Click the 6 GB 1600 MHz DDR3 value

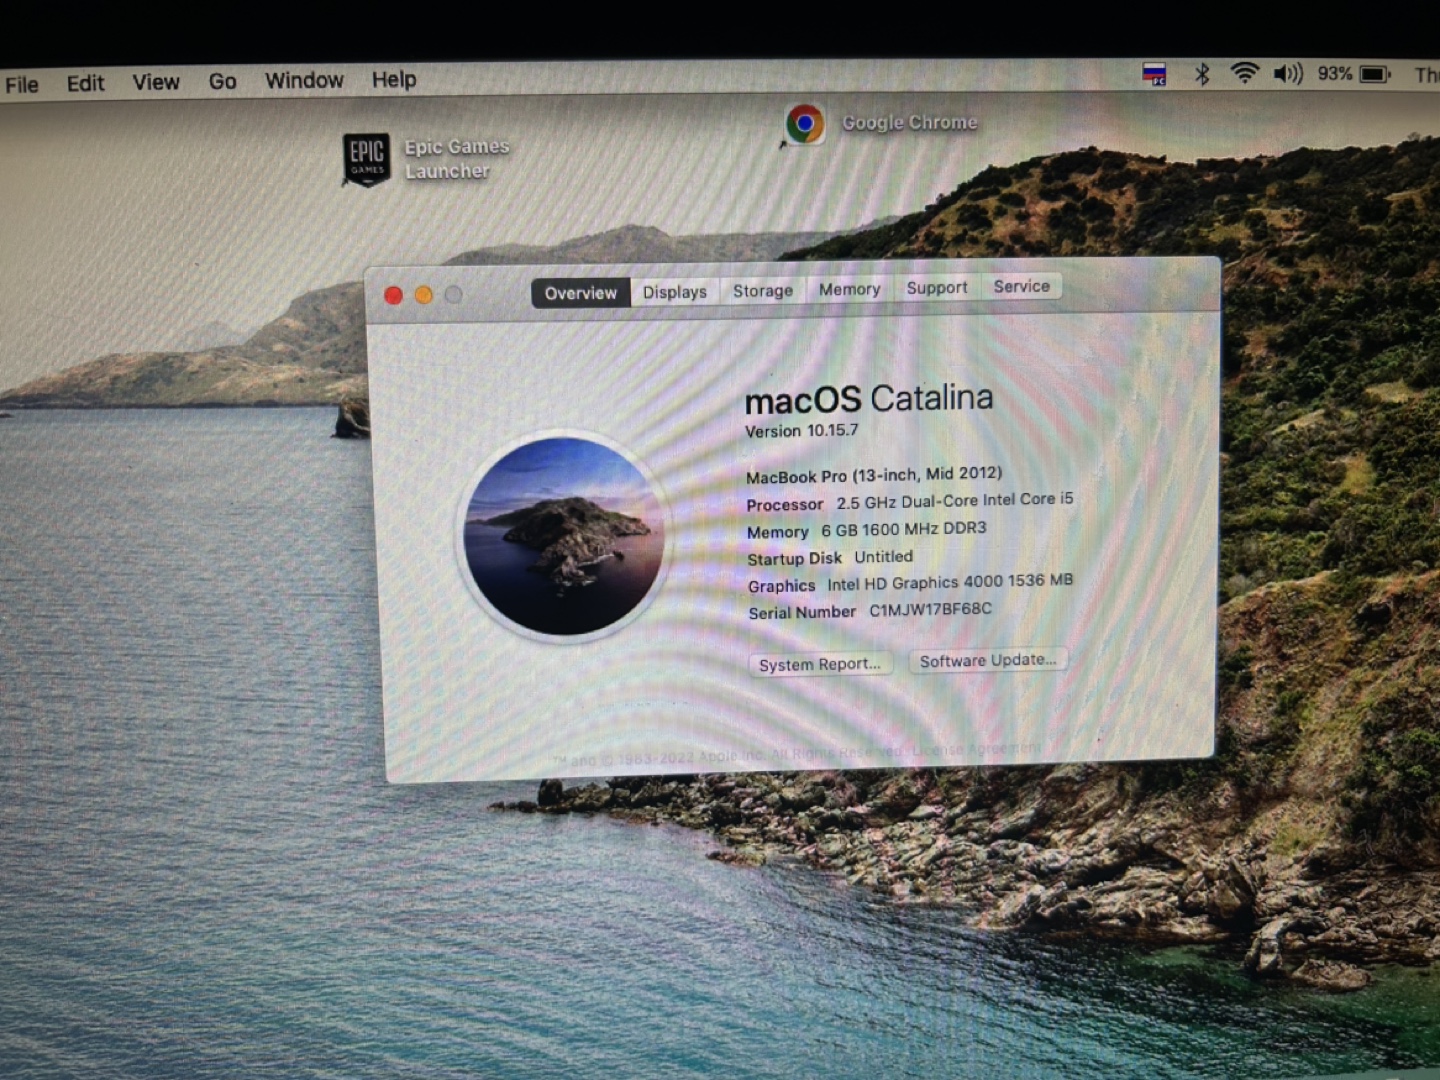[x=904, y=529]
